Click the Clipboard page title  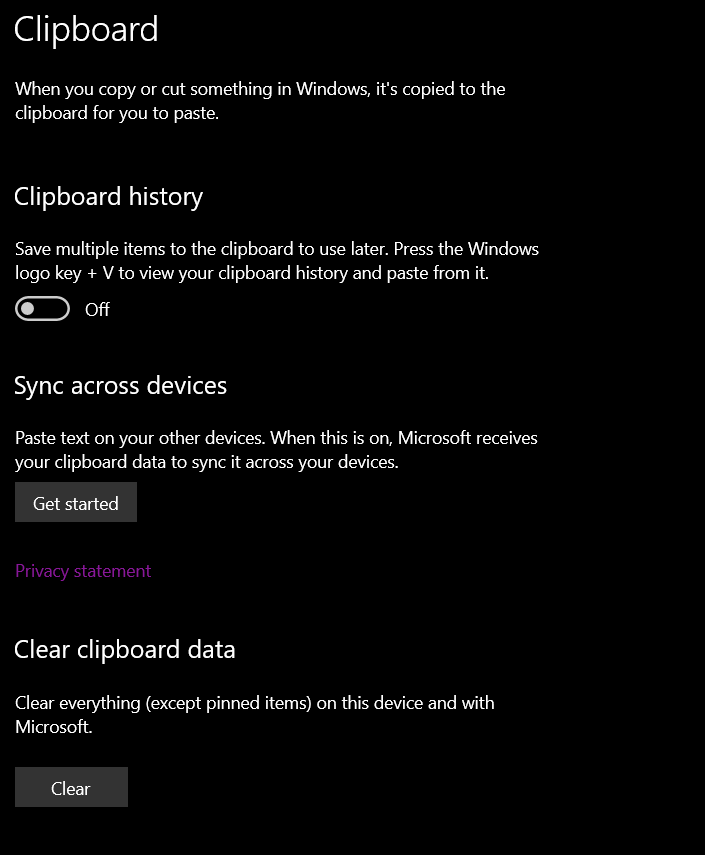pos(86,29)
